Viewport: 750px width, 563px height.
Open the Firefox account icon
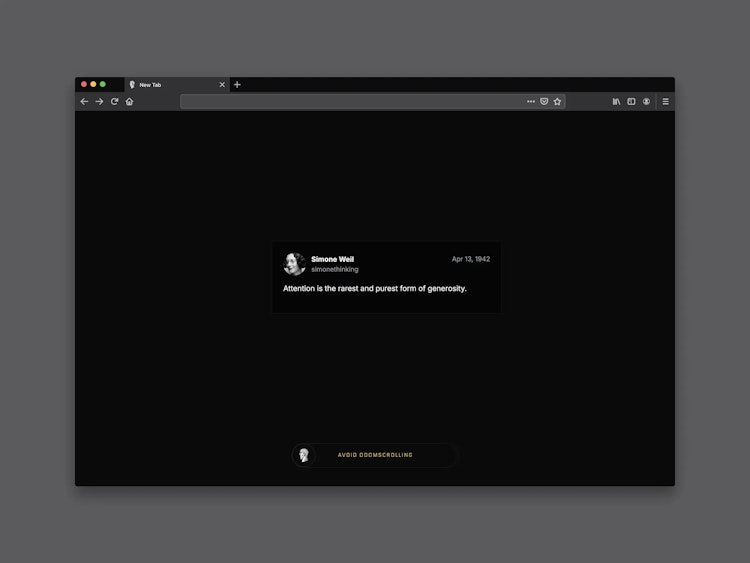pos(646,101)
